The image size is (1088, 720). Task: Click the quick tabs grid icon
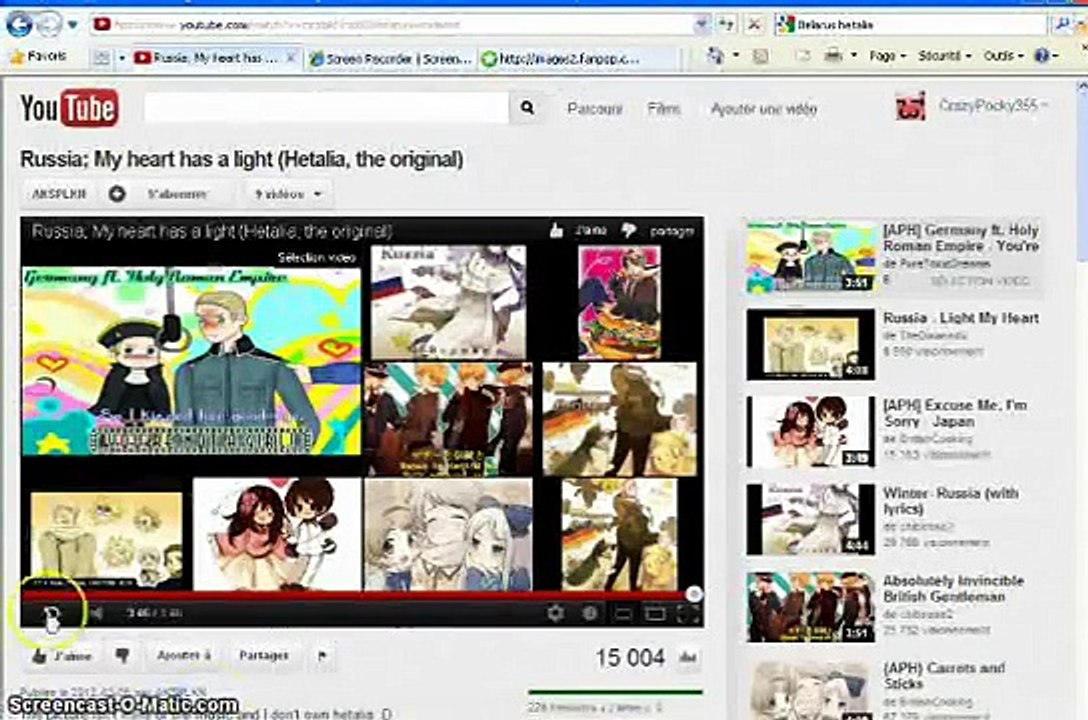[x=101, y=58]
